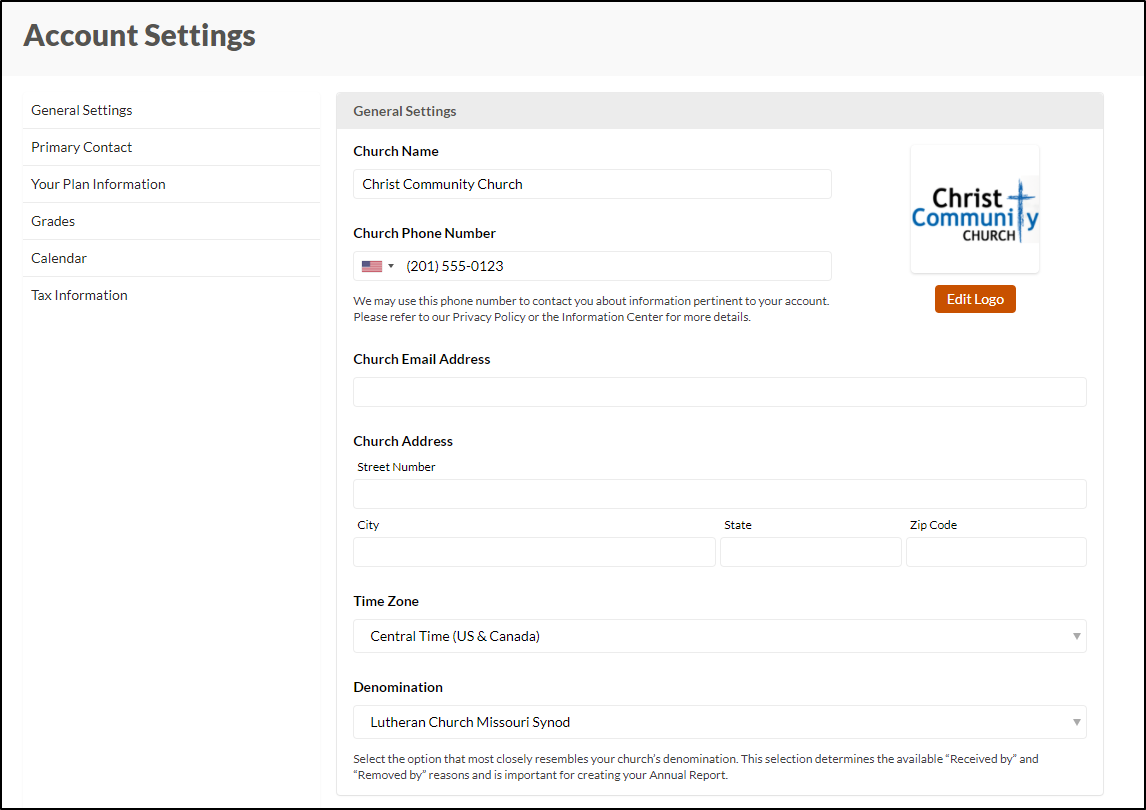This screenshot has width=1146, height=810.
Task: Click the Zip Code label
Action: (x=933, y=525)
